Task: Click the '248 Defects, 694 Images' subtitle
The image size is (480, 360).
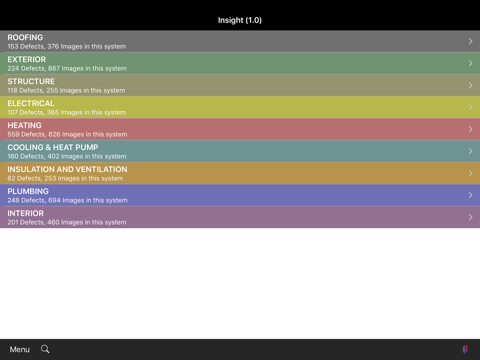Action: 67,201
